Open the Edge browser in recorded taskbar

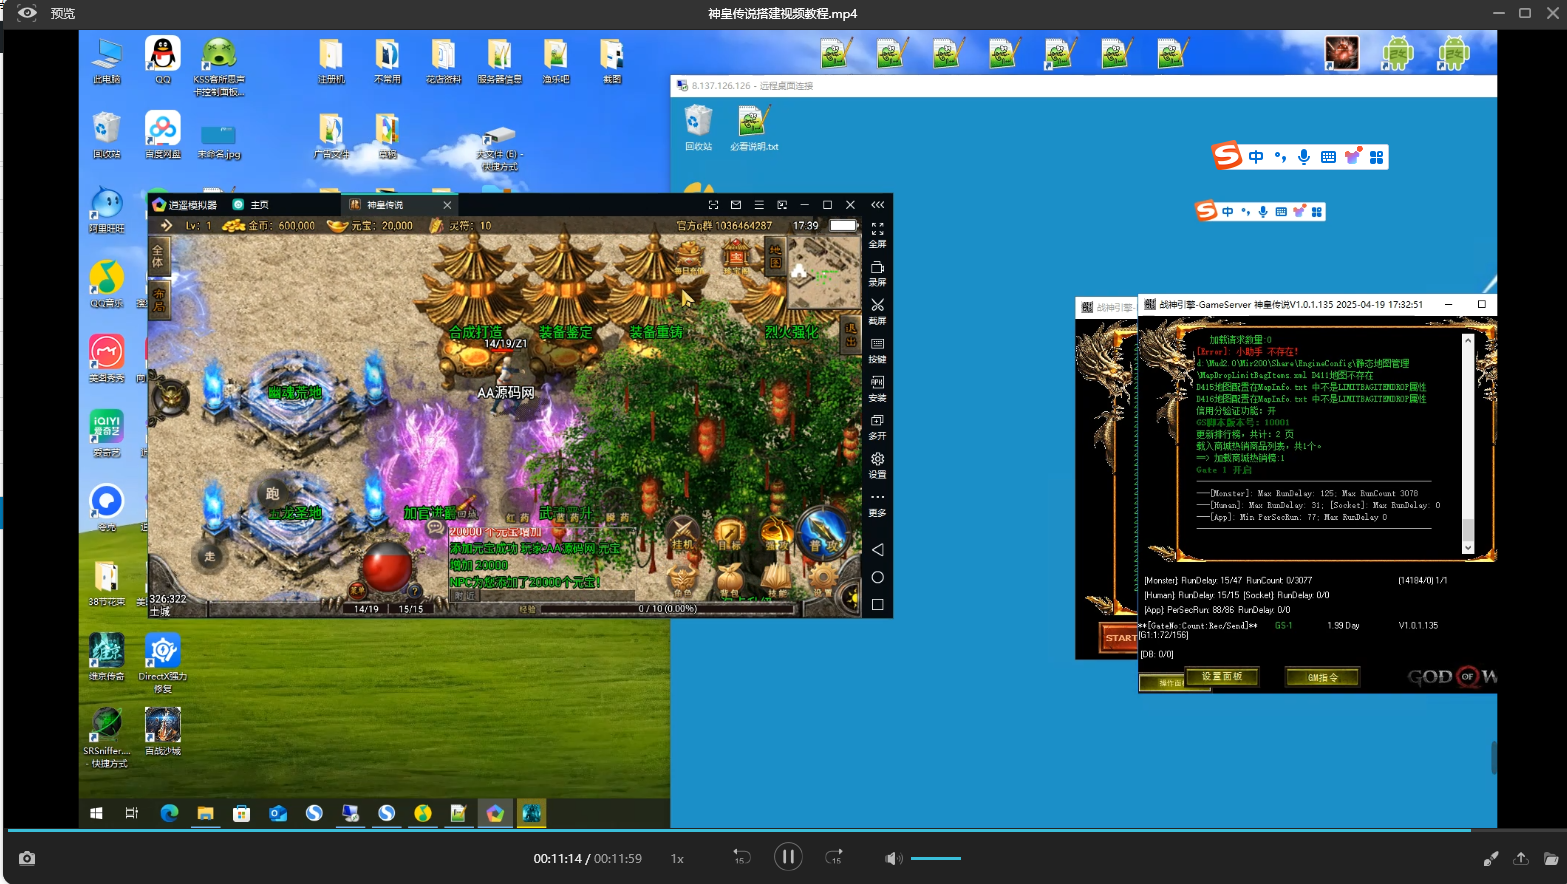pyautogui.click(x=169, y=813)
